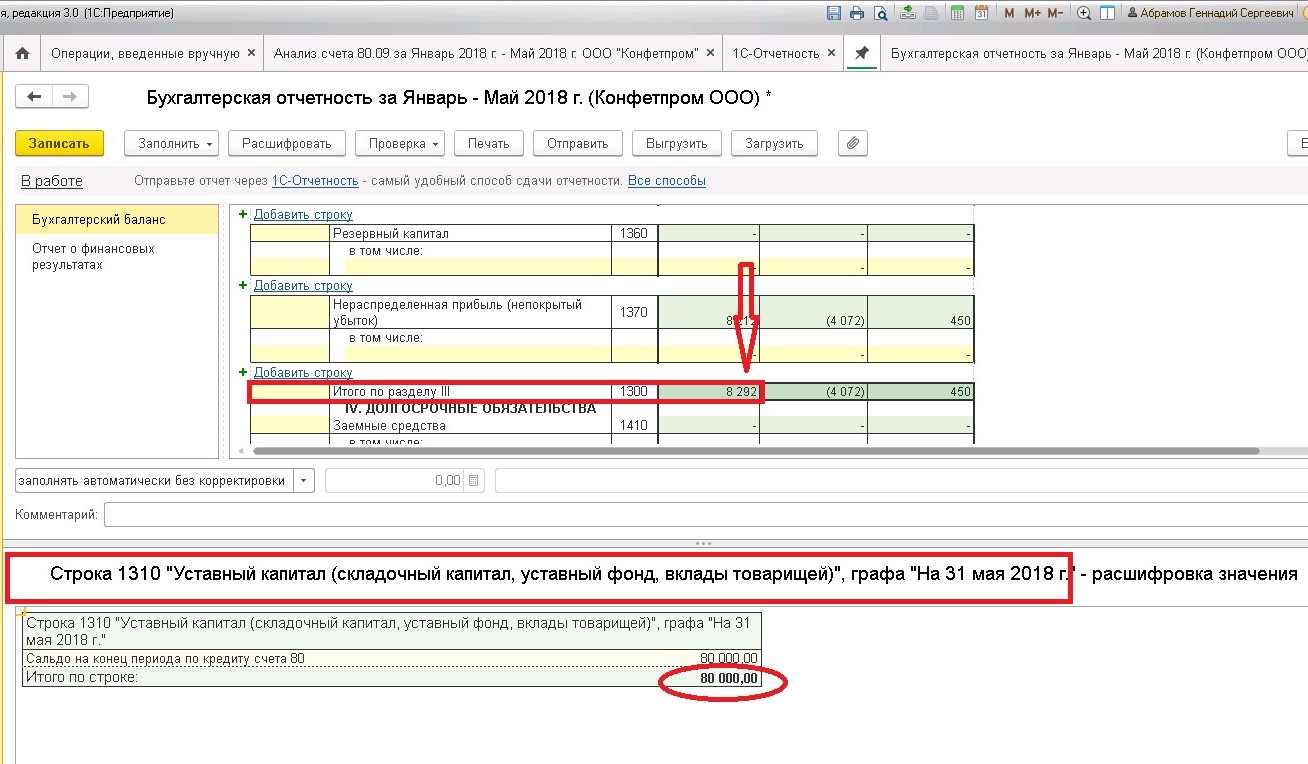Select the (4 072) cell in row 1370
The image size is (1308, 764).
pos(813,313)
